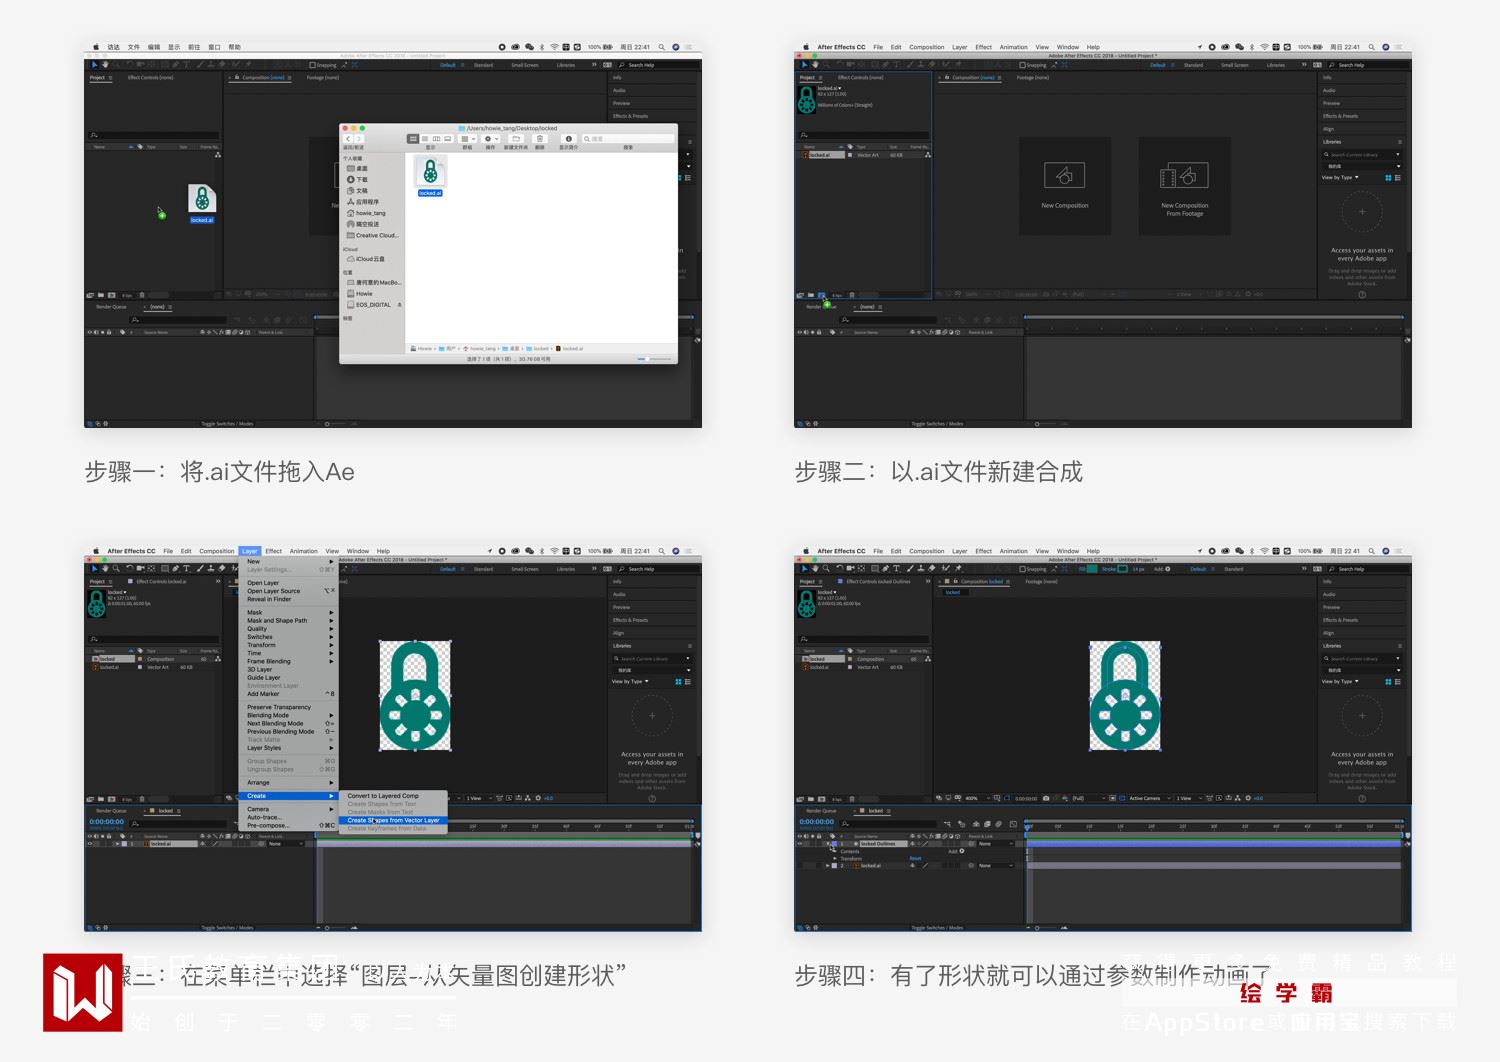This screenshot has height=1062, width=1500.
Task: Click the project trash icon in step two screenshot
Action: click(852, 295)
